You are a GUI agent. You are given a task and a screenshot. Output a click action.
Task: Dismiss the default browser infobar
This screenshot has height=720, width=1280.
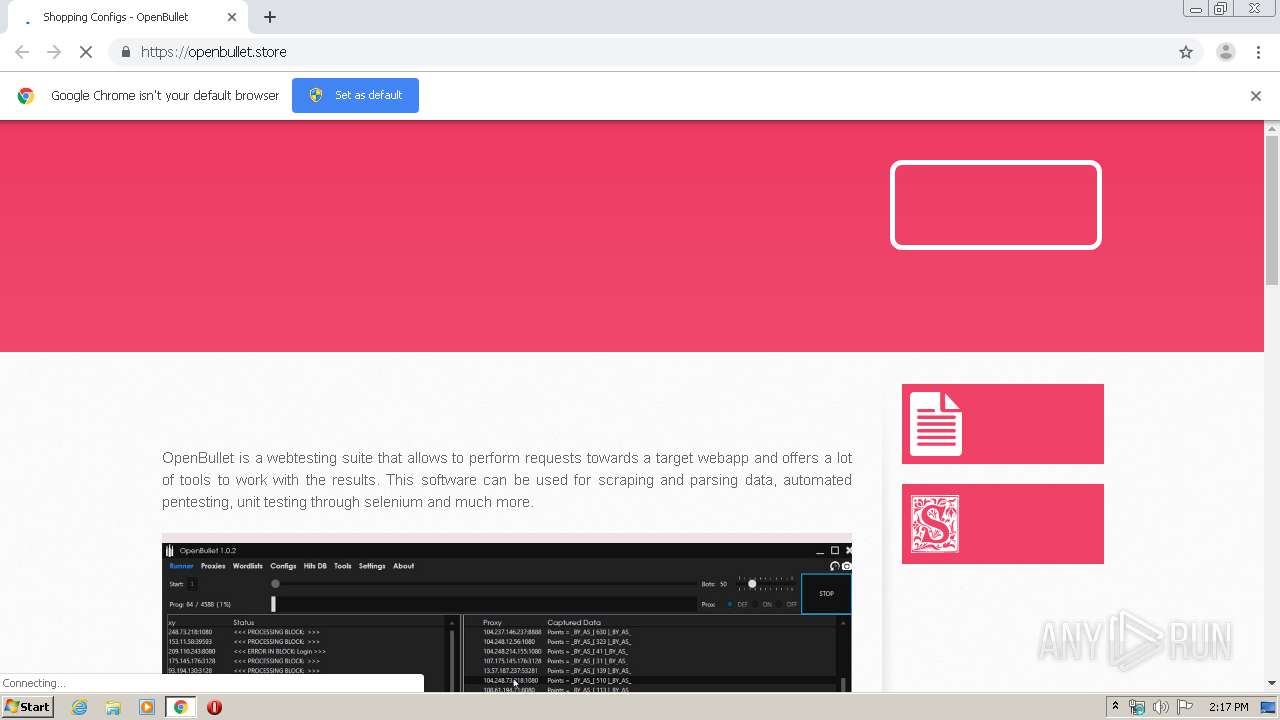[1255, 96]
